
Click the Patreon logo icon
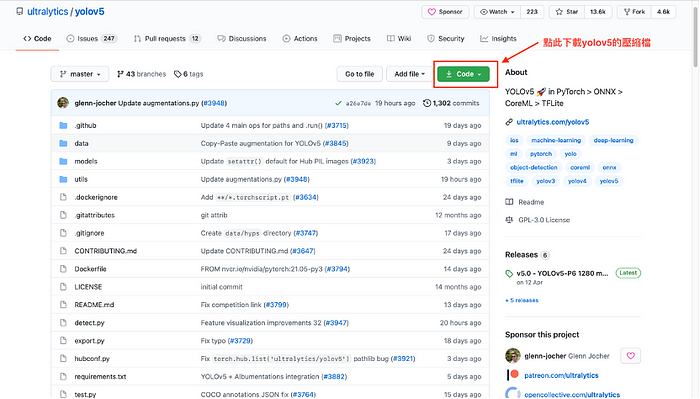512,375
